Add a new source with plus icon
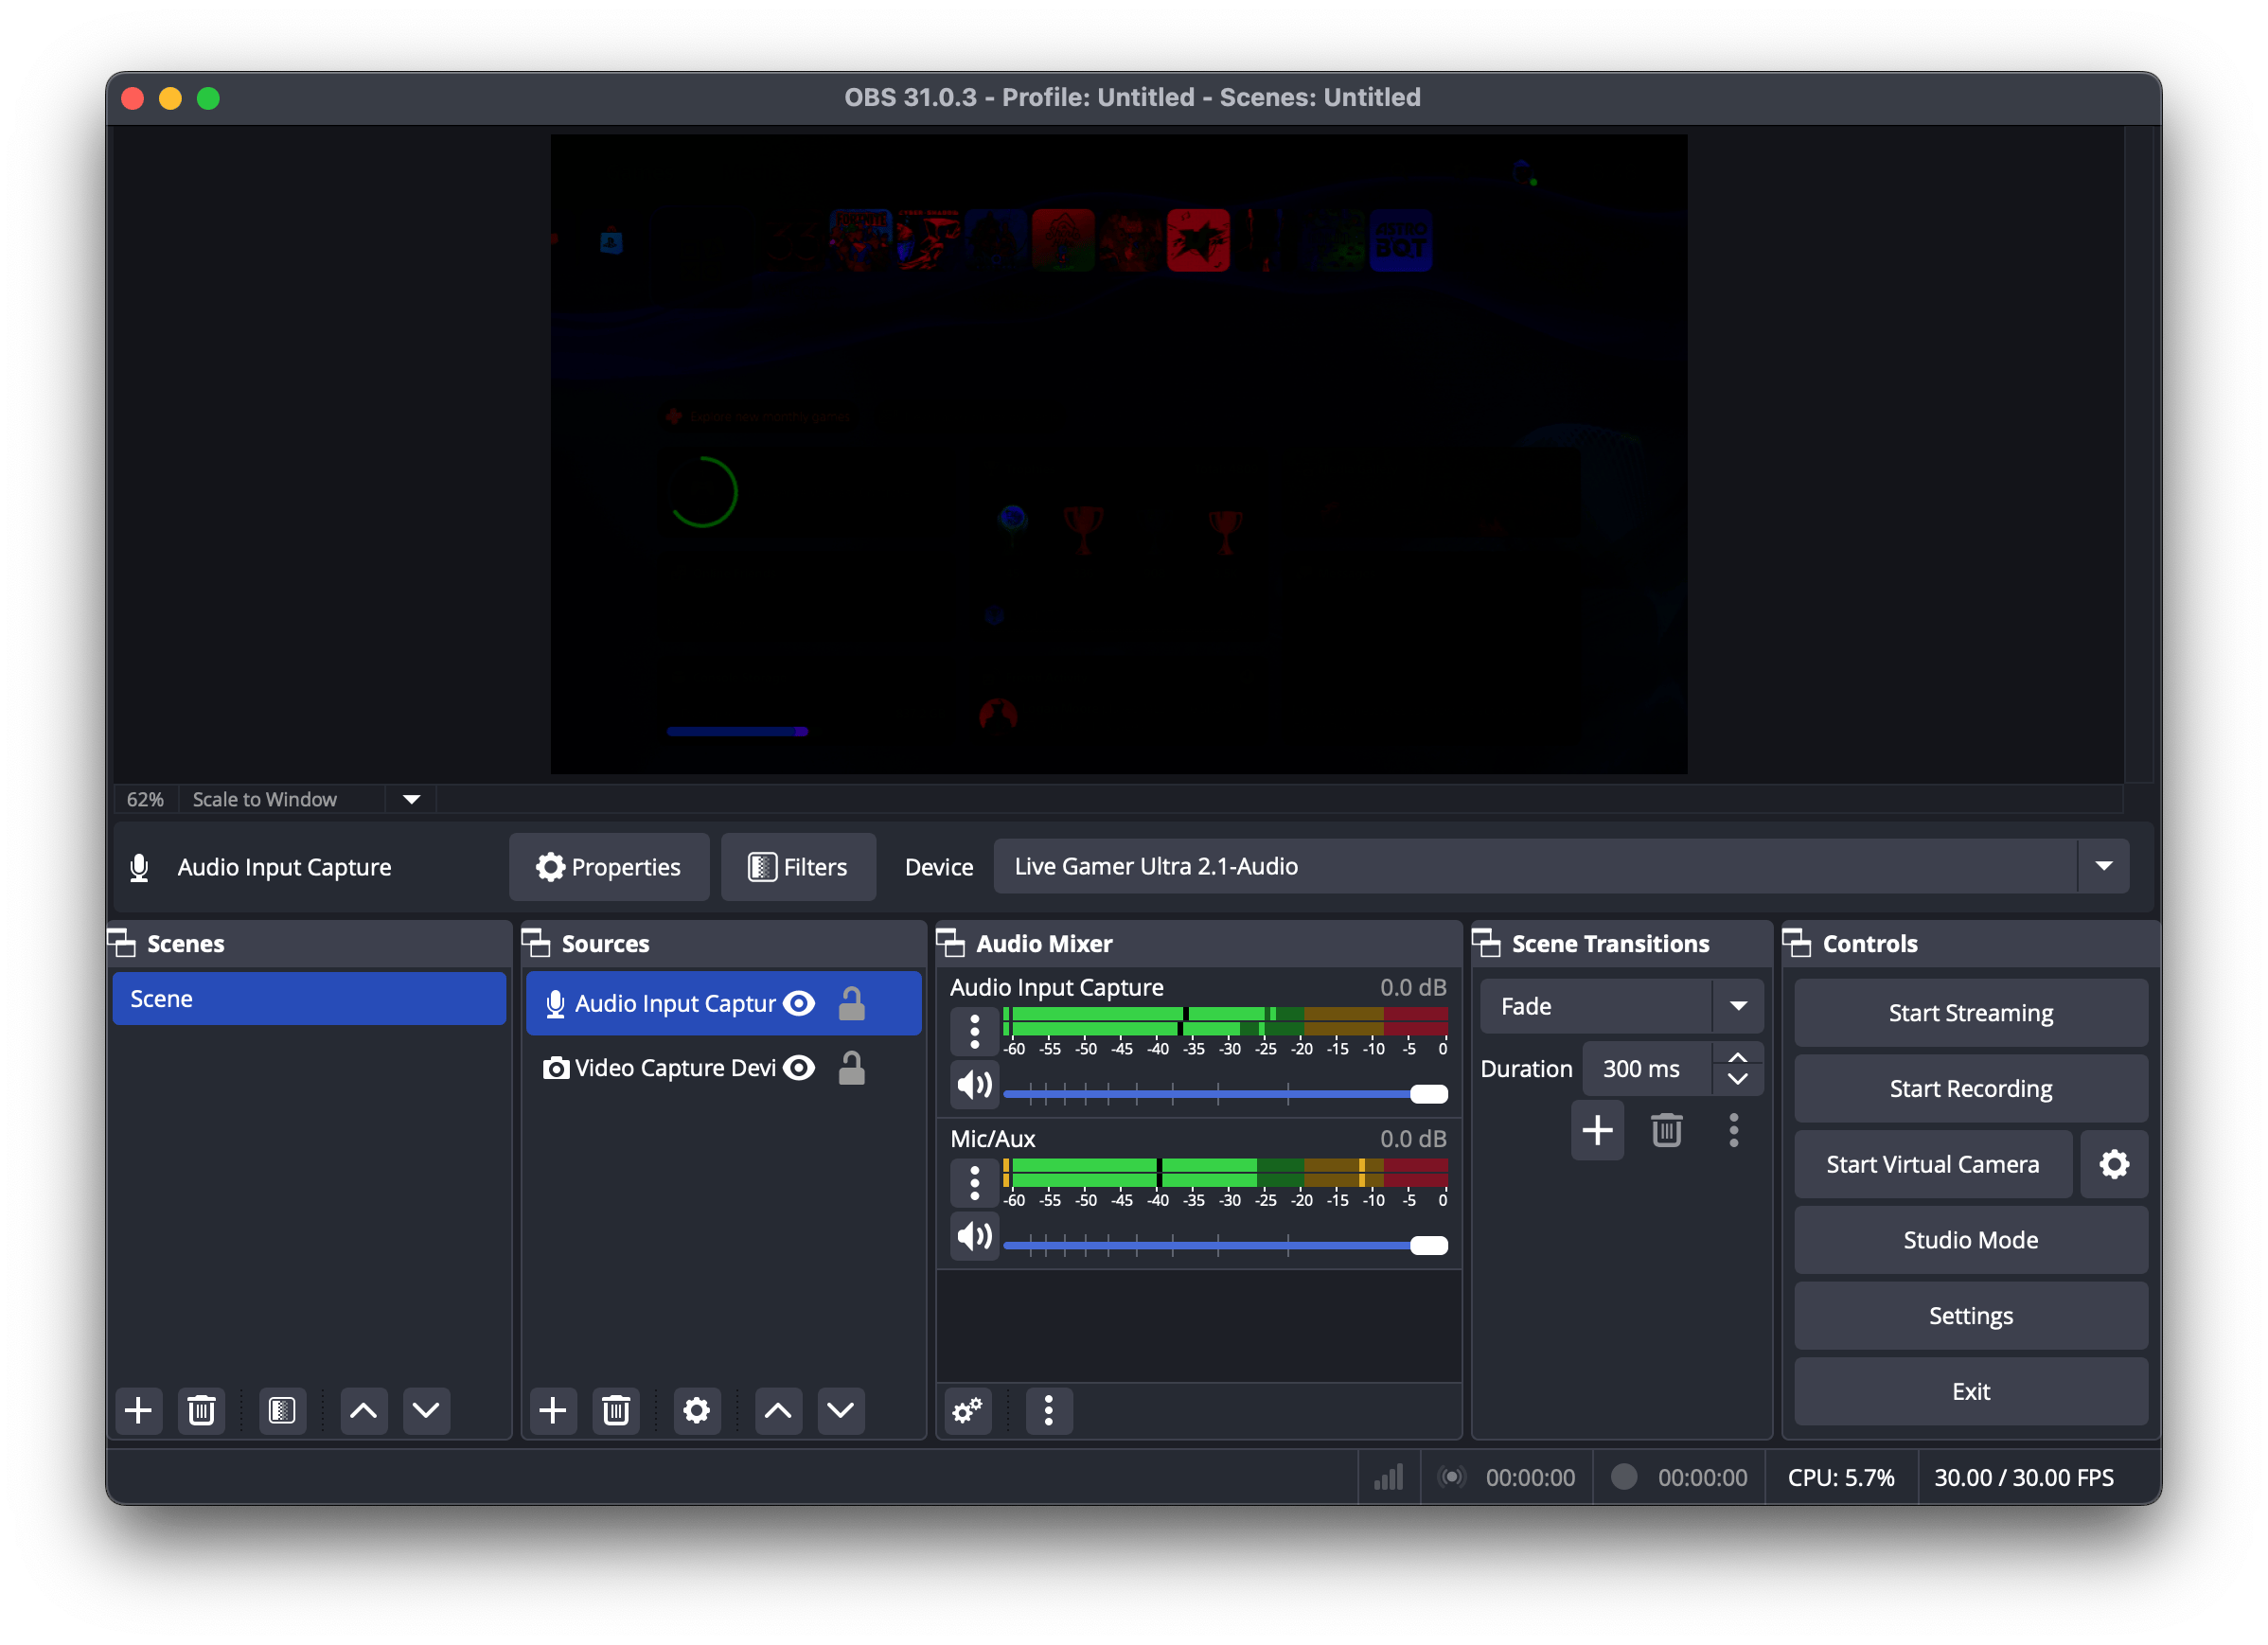Screen dimensions: 2268x1645 (553, 1411)
